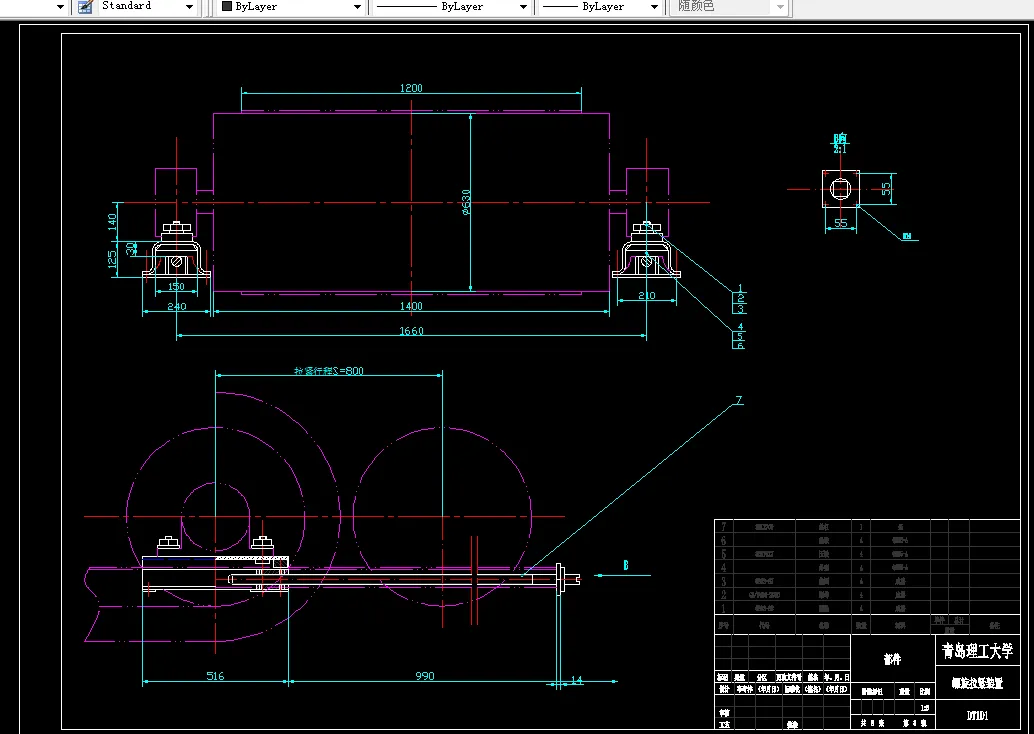
Task: Click the DT1D1 drawing number text
Action: [x=977, y=716]
